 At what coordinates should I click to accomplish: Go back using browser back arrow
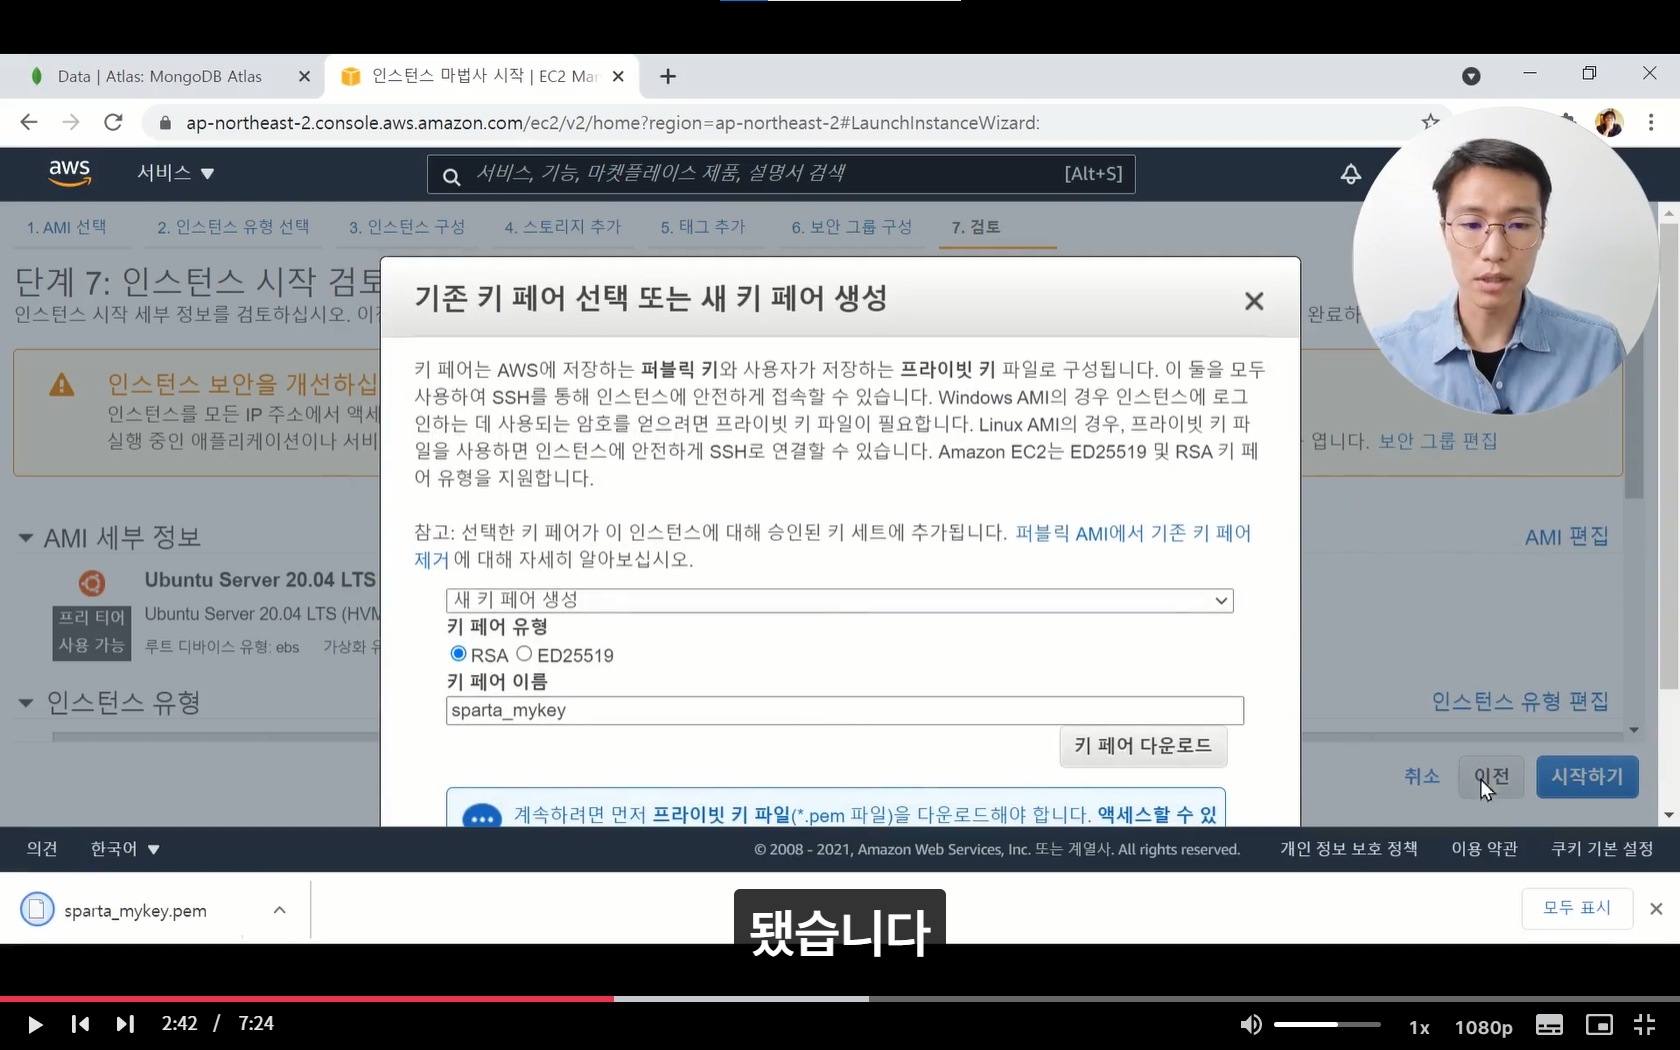pyautogui.click(x=29, y=122)
